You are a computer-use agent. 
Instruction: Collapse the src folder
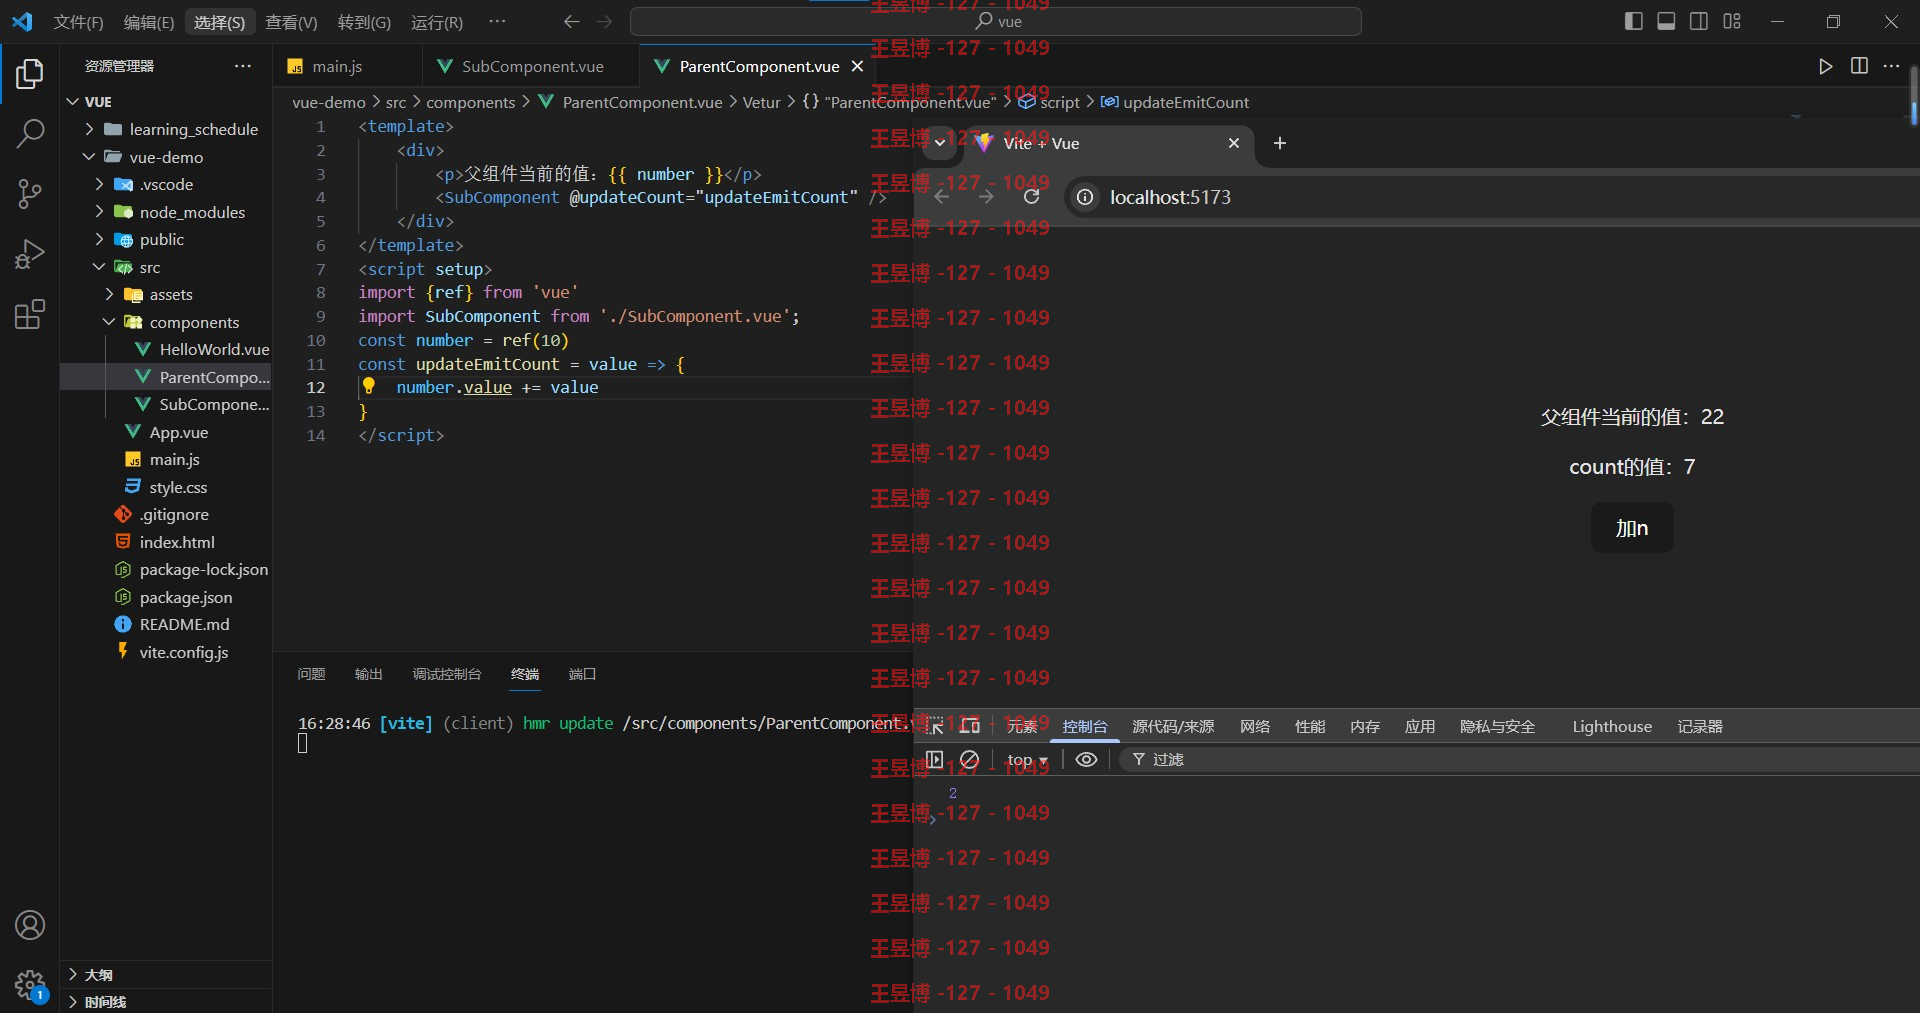click(x=99, y=267)
